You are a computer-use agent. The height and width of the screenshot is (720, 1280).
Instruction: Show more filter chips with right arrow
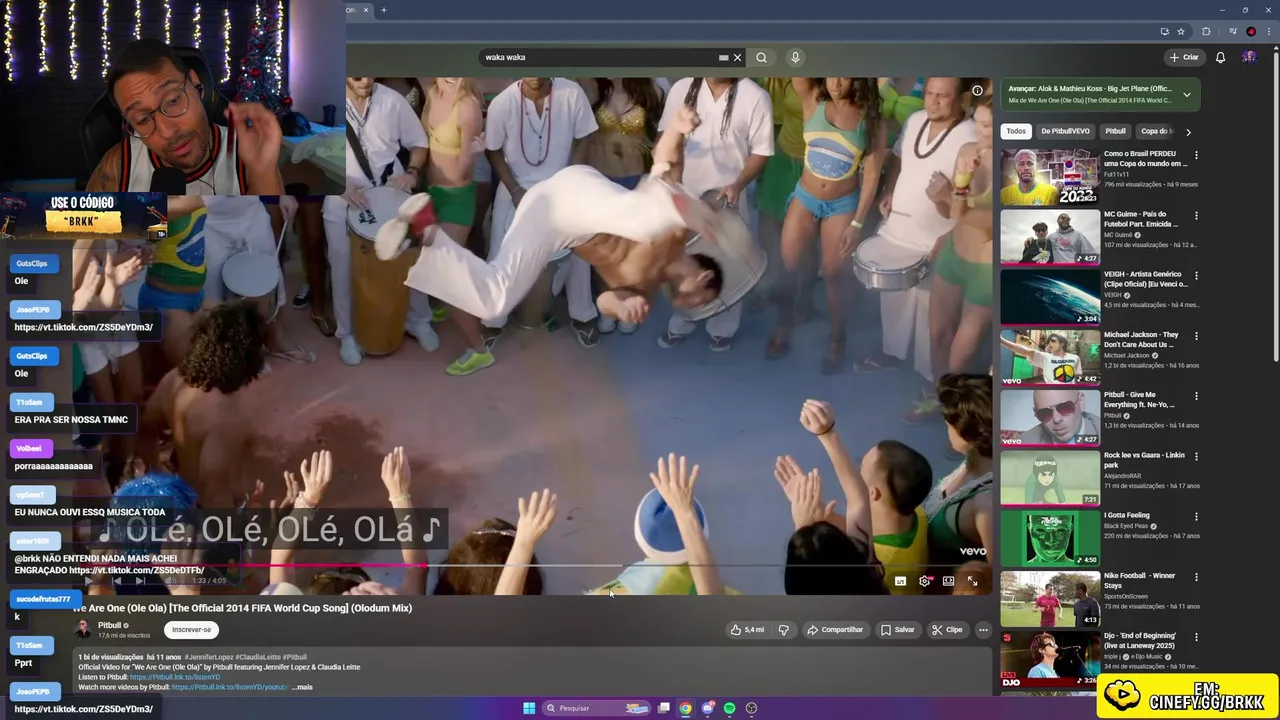point(1188,131)
